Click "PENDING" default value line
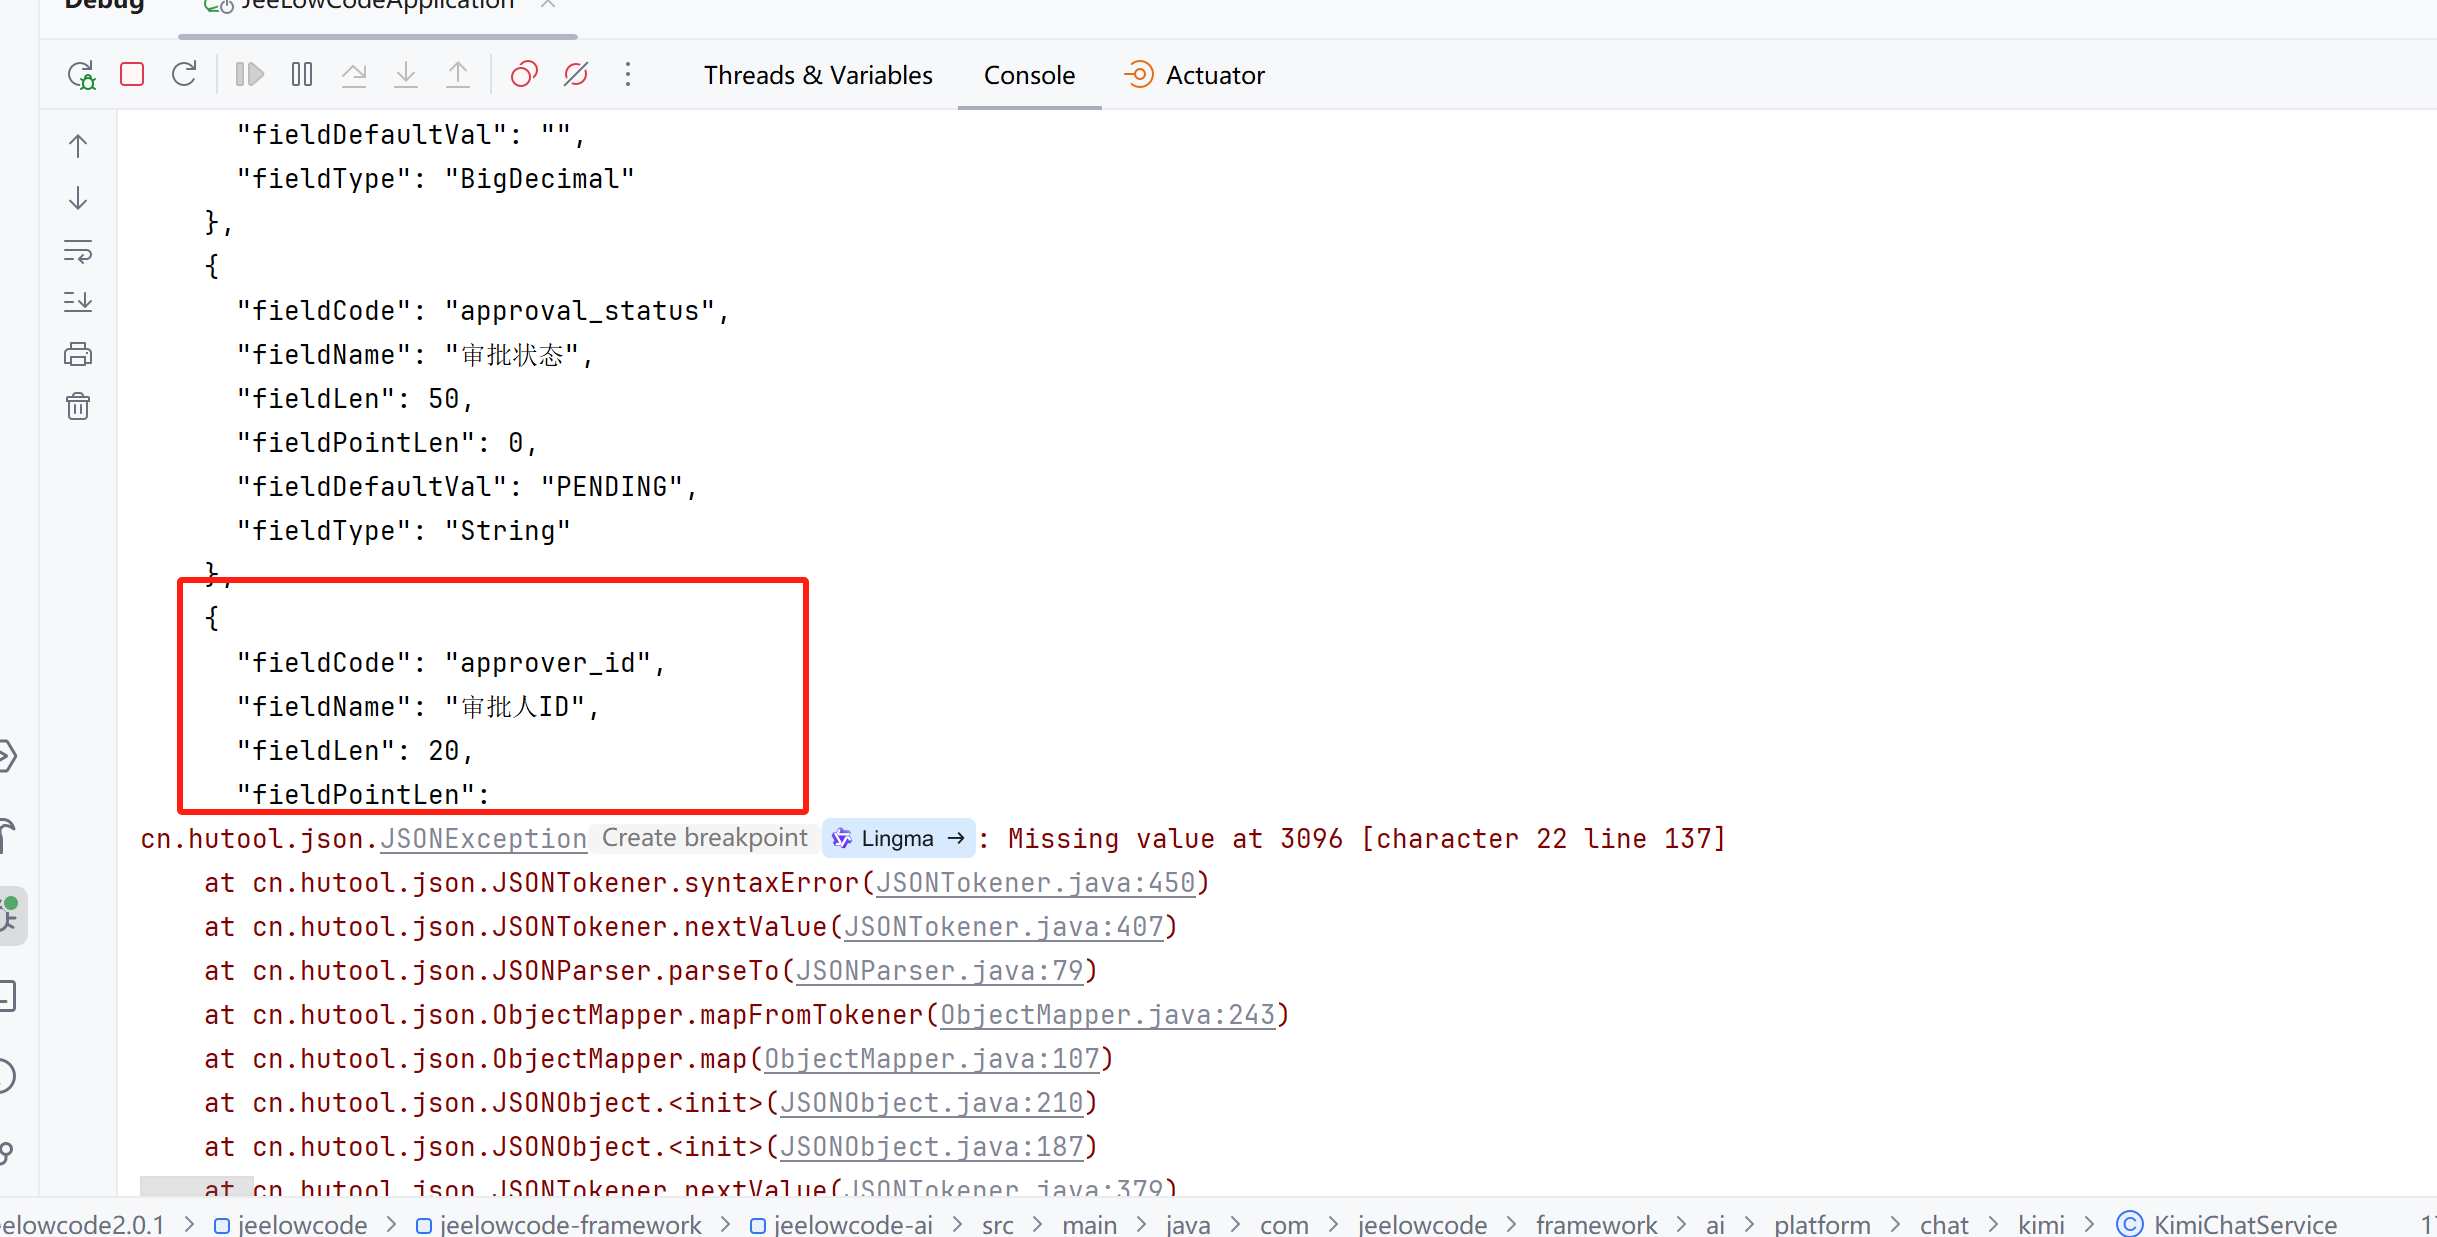This screenshot has height=1237, width=2437. coord(467,487)
